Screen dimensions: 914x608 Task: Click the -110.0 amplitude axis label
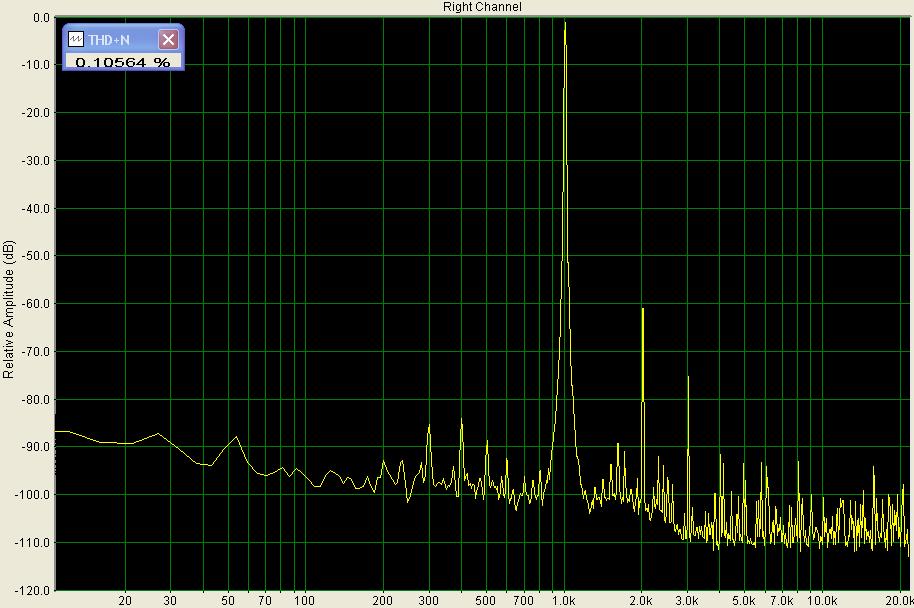pos(33,542)
